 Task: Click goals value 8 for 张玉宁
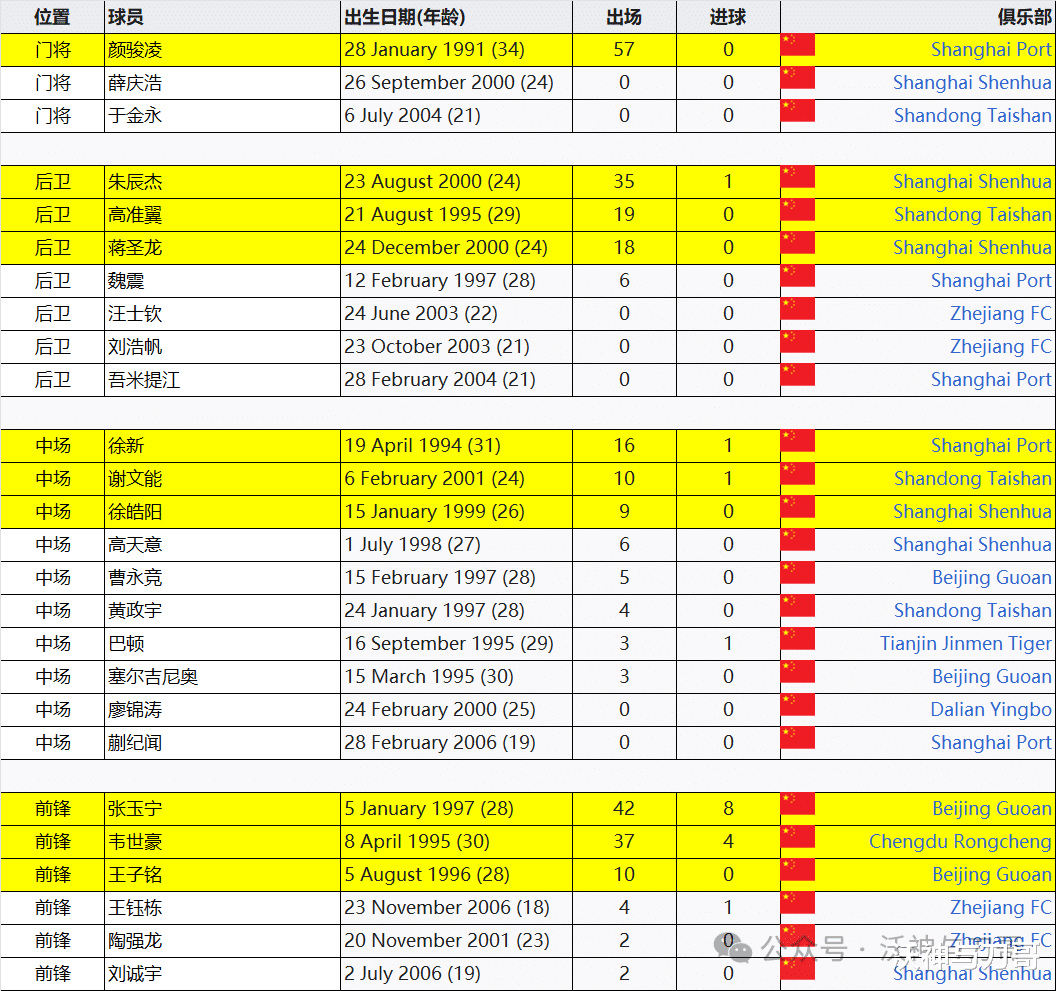pos(728,809)
